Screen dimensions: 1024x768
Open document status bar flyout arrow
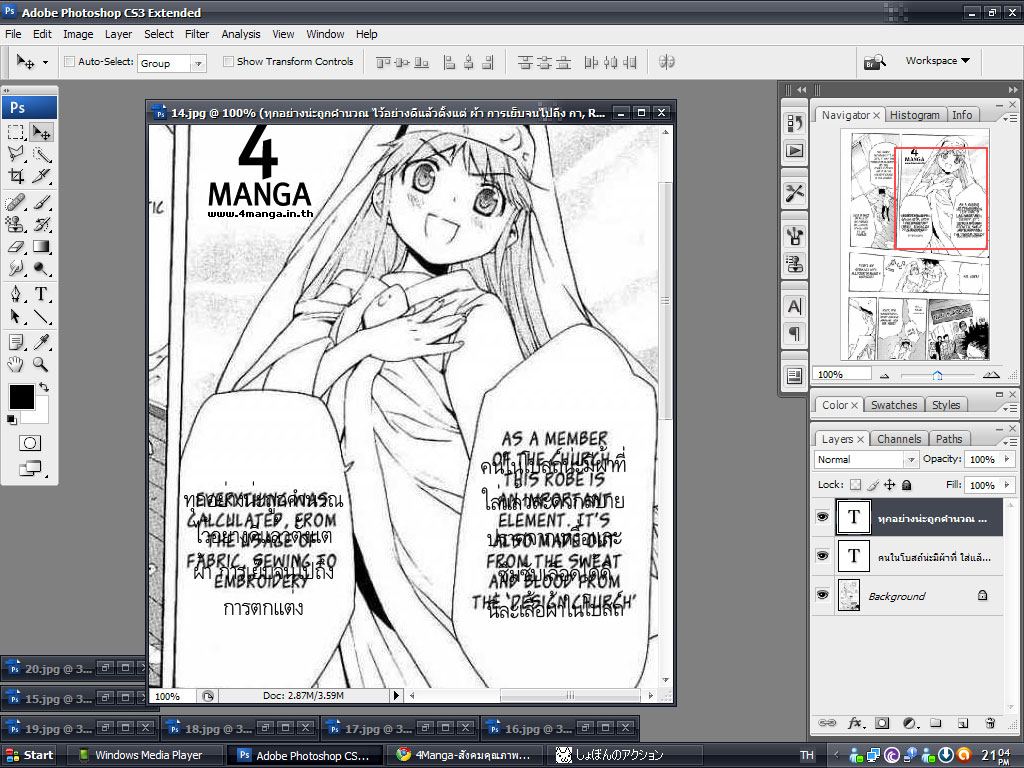pos(396,696)
